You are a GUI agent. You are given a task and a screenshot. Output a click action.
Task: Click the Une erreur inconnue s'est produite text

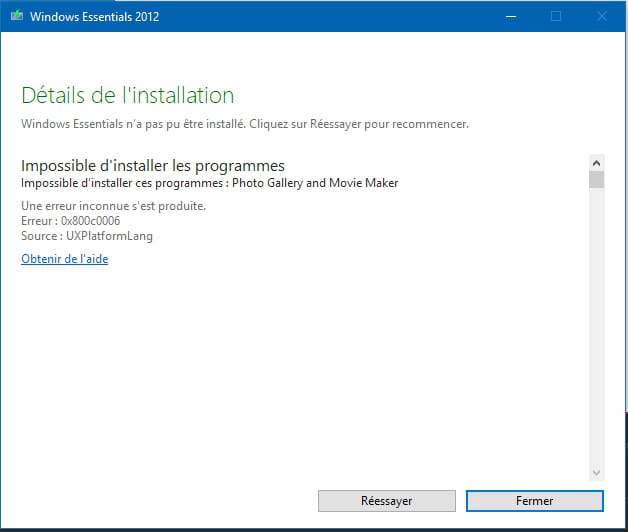click(x=113, y=206)
